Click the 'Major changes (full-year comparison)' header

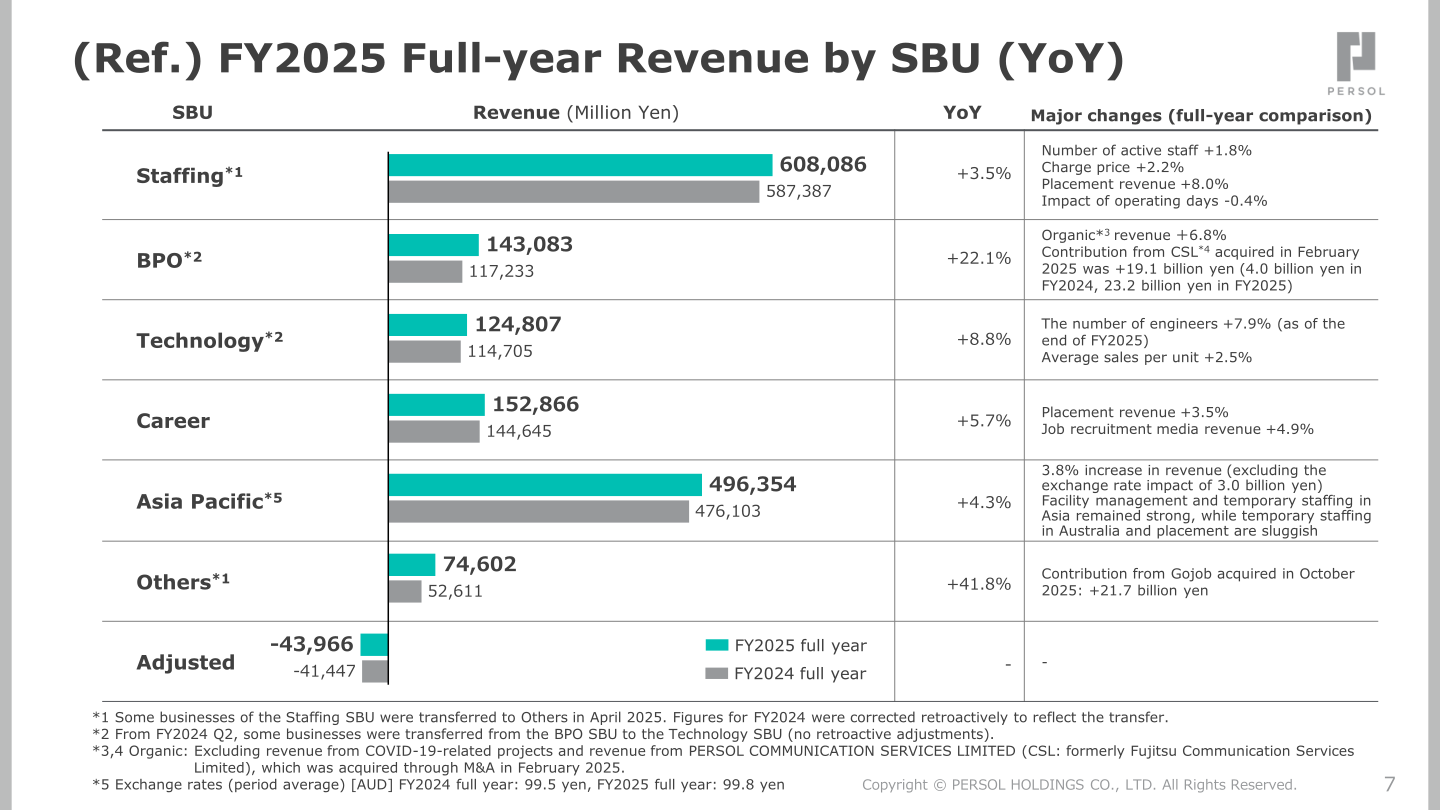1201,115
